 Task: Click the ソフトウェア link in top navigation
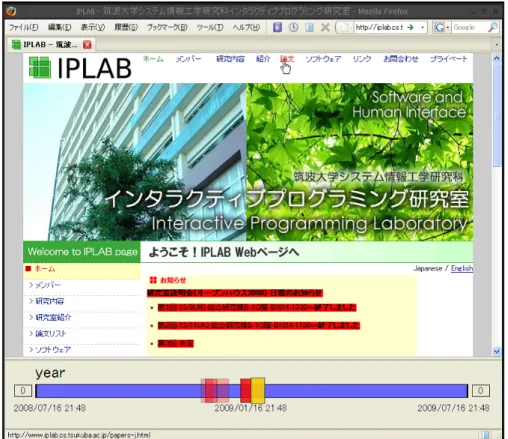[323, 59]
